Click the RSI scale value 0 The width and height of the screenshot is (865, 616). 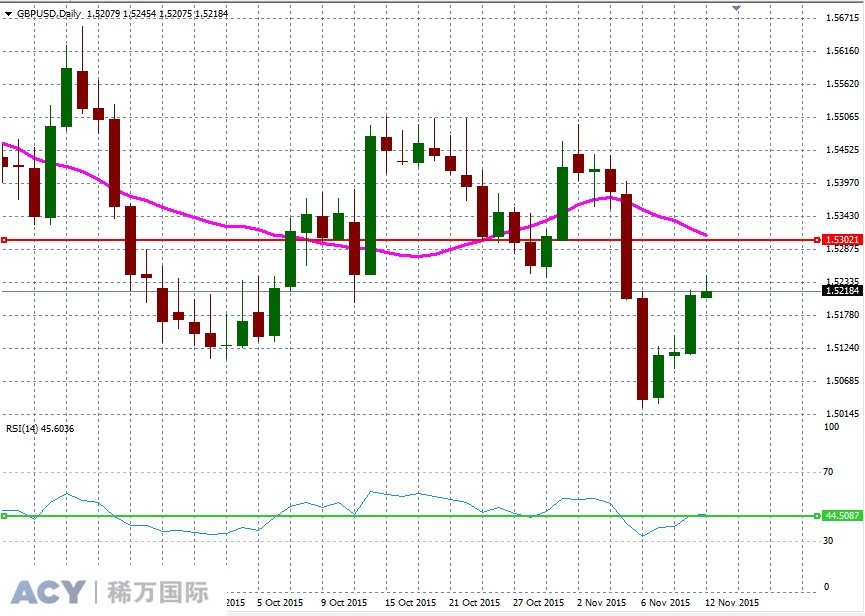click(x=826, y=587)
